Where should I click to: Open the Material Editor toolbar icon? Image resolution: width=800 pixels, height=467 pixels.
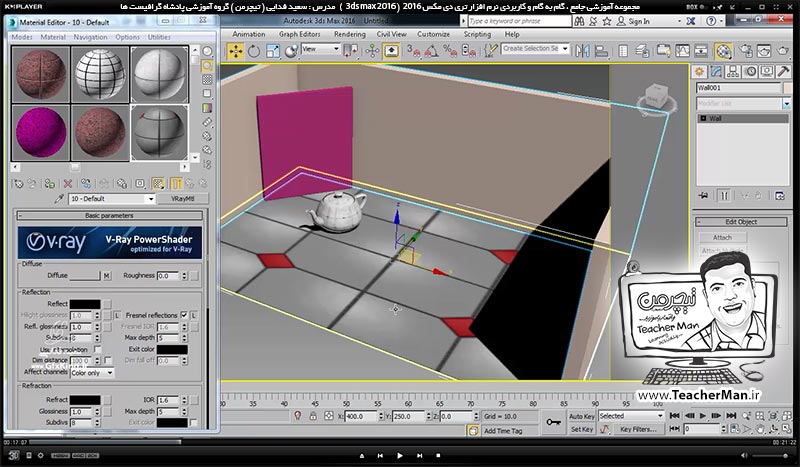tap(723, 51)
